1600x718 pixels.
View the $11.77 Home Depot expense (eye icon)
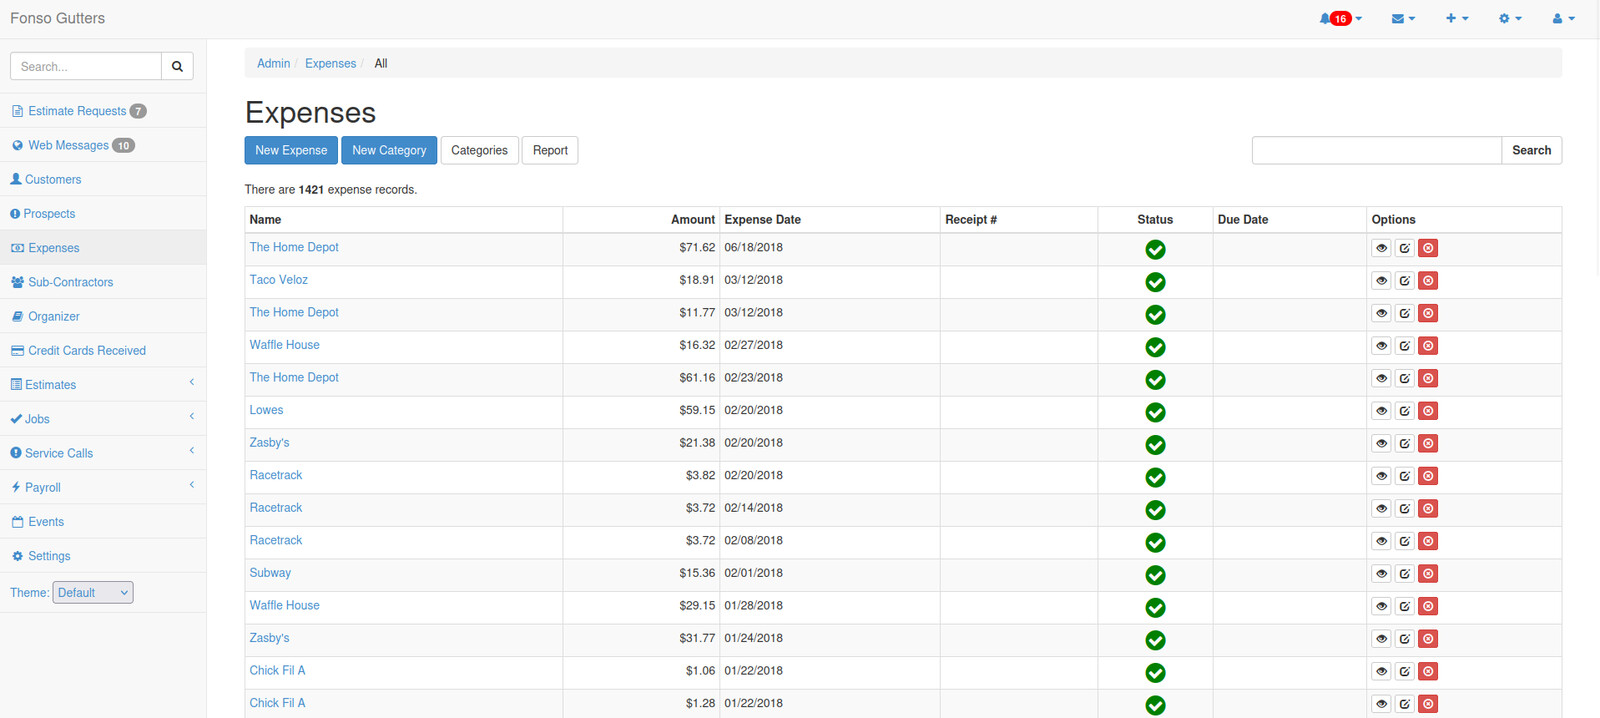tap(1381, 313)
